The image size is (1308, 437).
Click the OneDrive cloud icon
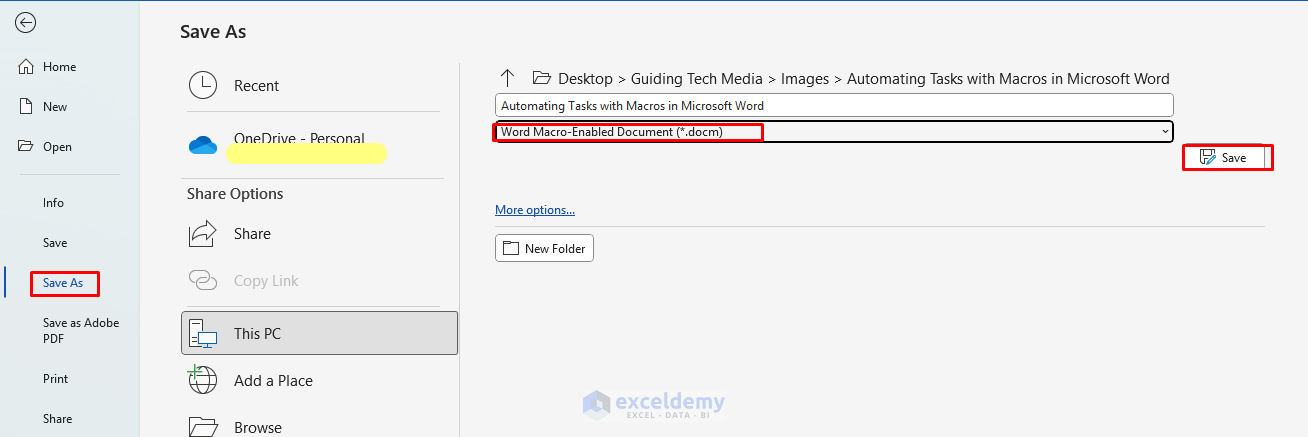[x=203, y=145]
